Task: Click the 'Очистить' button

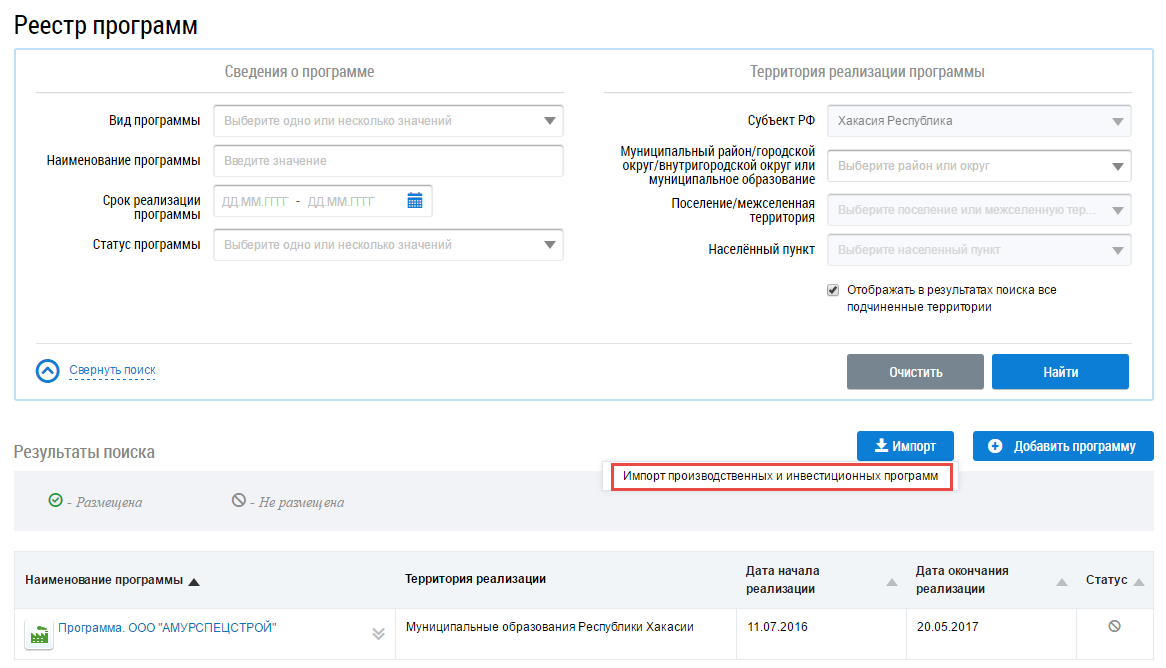Action: pyautogui.click(x=915, y=372)
